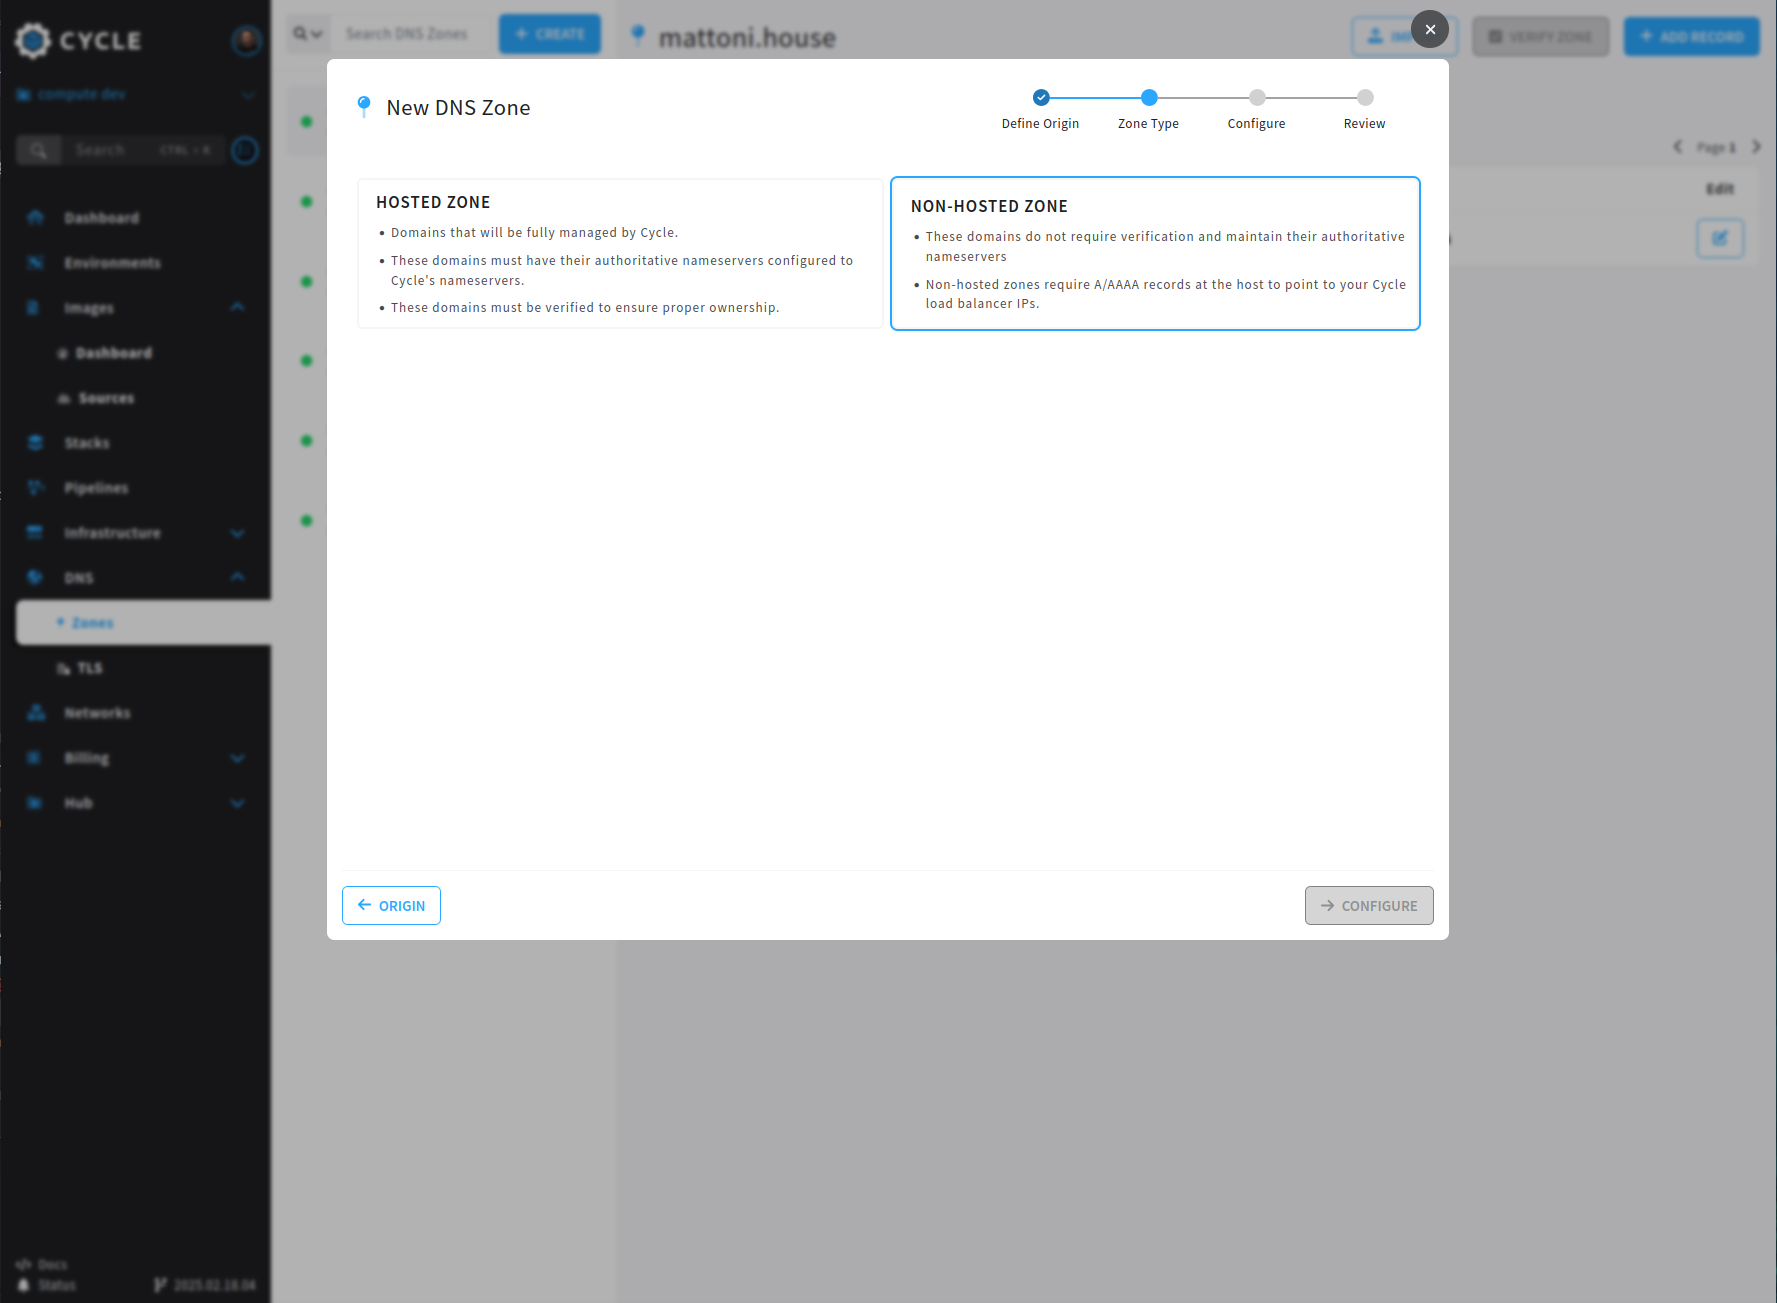The image size is (1777, 1303).
Task: Select the Hosted Zone option card
Action: (x=620, y=253)
